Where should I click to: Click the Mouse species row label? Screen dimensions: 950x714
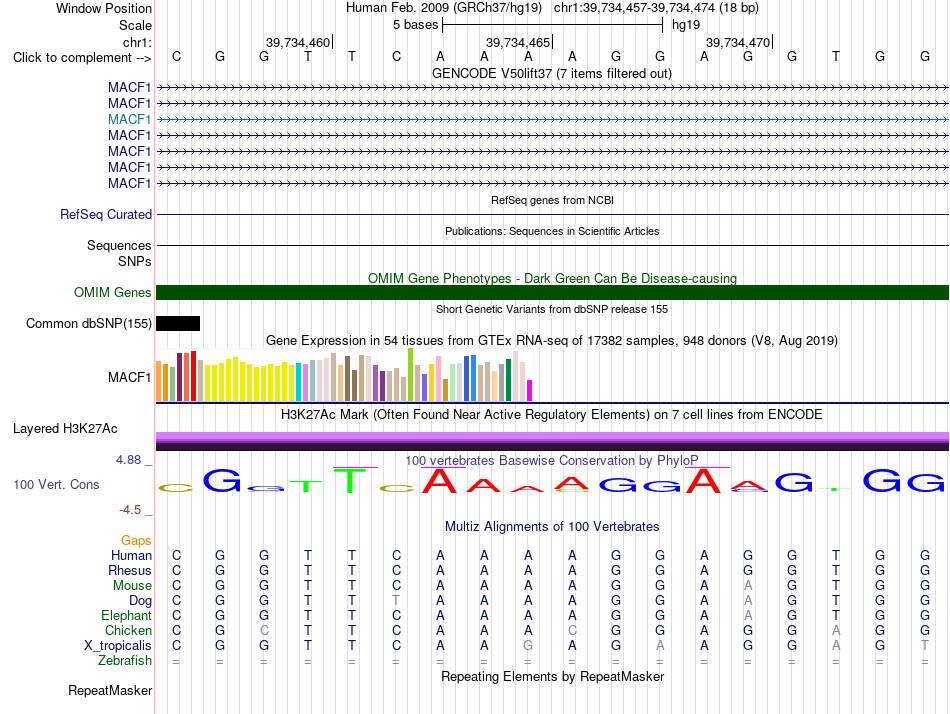(x=132, y=586)
